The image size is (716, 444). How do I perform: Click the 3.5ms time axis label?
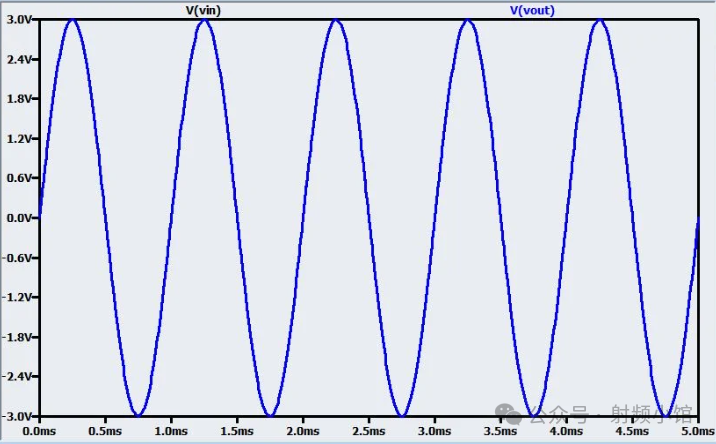click(501, 432)
